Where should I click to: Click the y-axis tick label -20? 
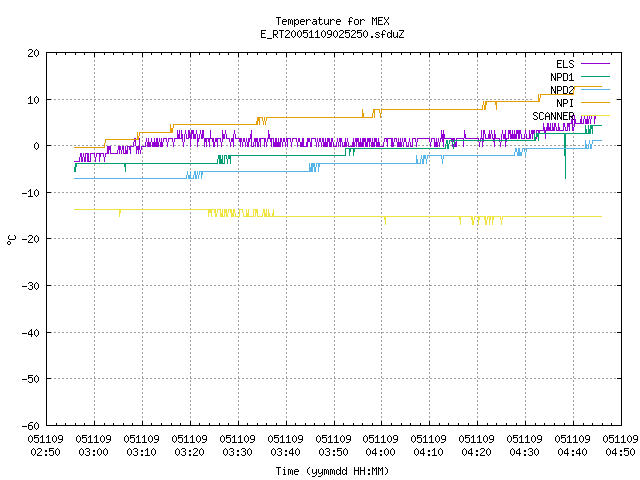pyautogui.click(x=31, y=239)
